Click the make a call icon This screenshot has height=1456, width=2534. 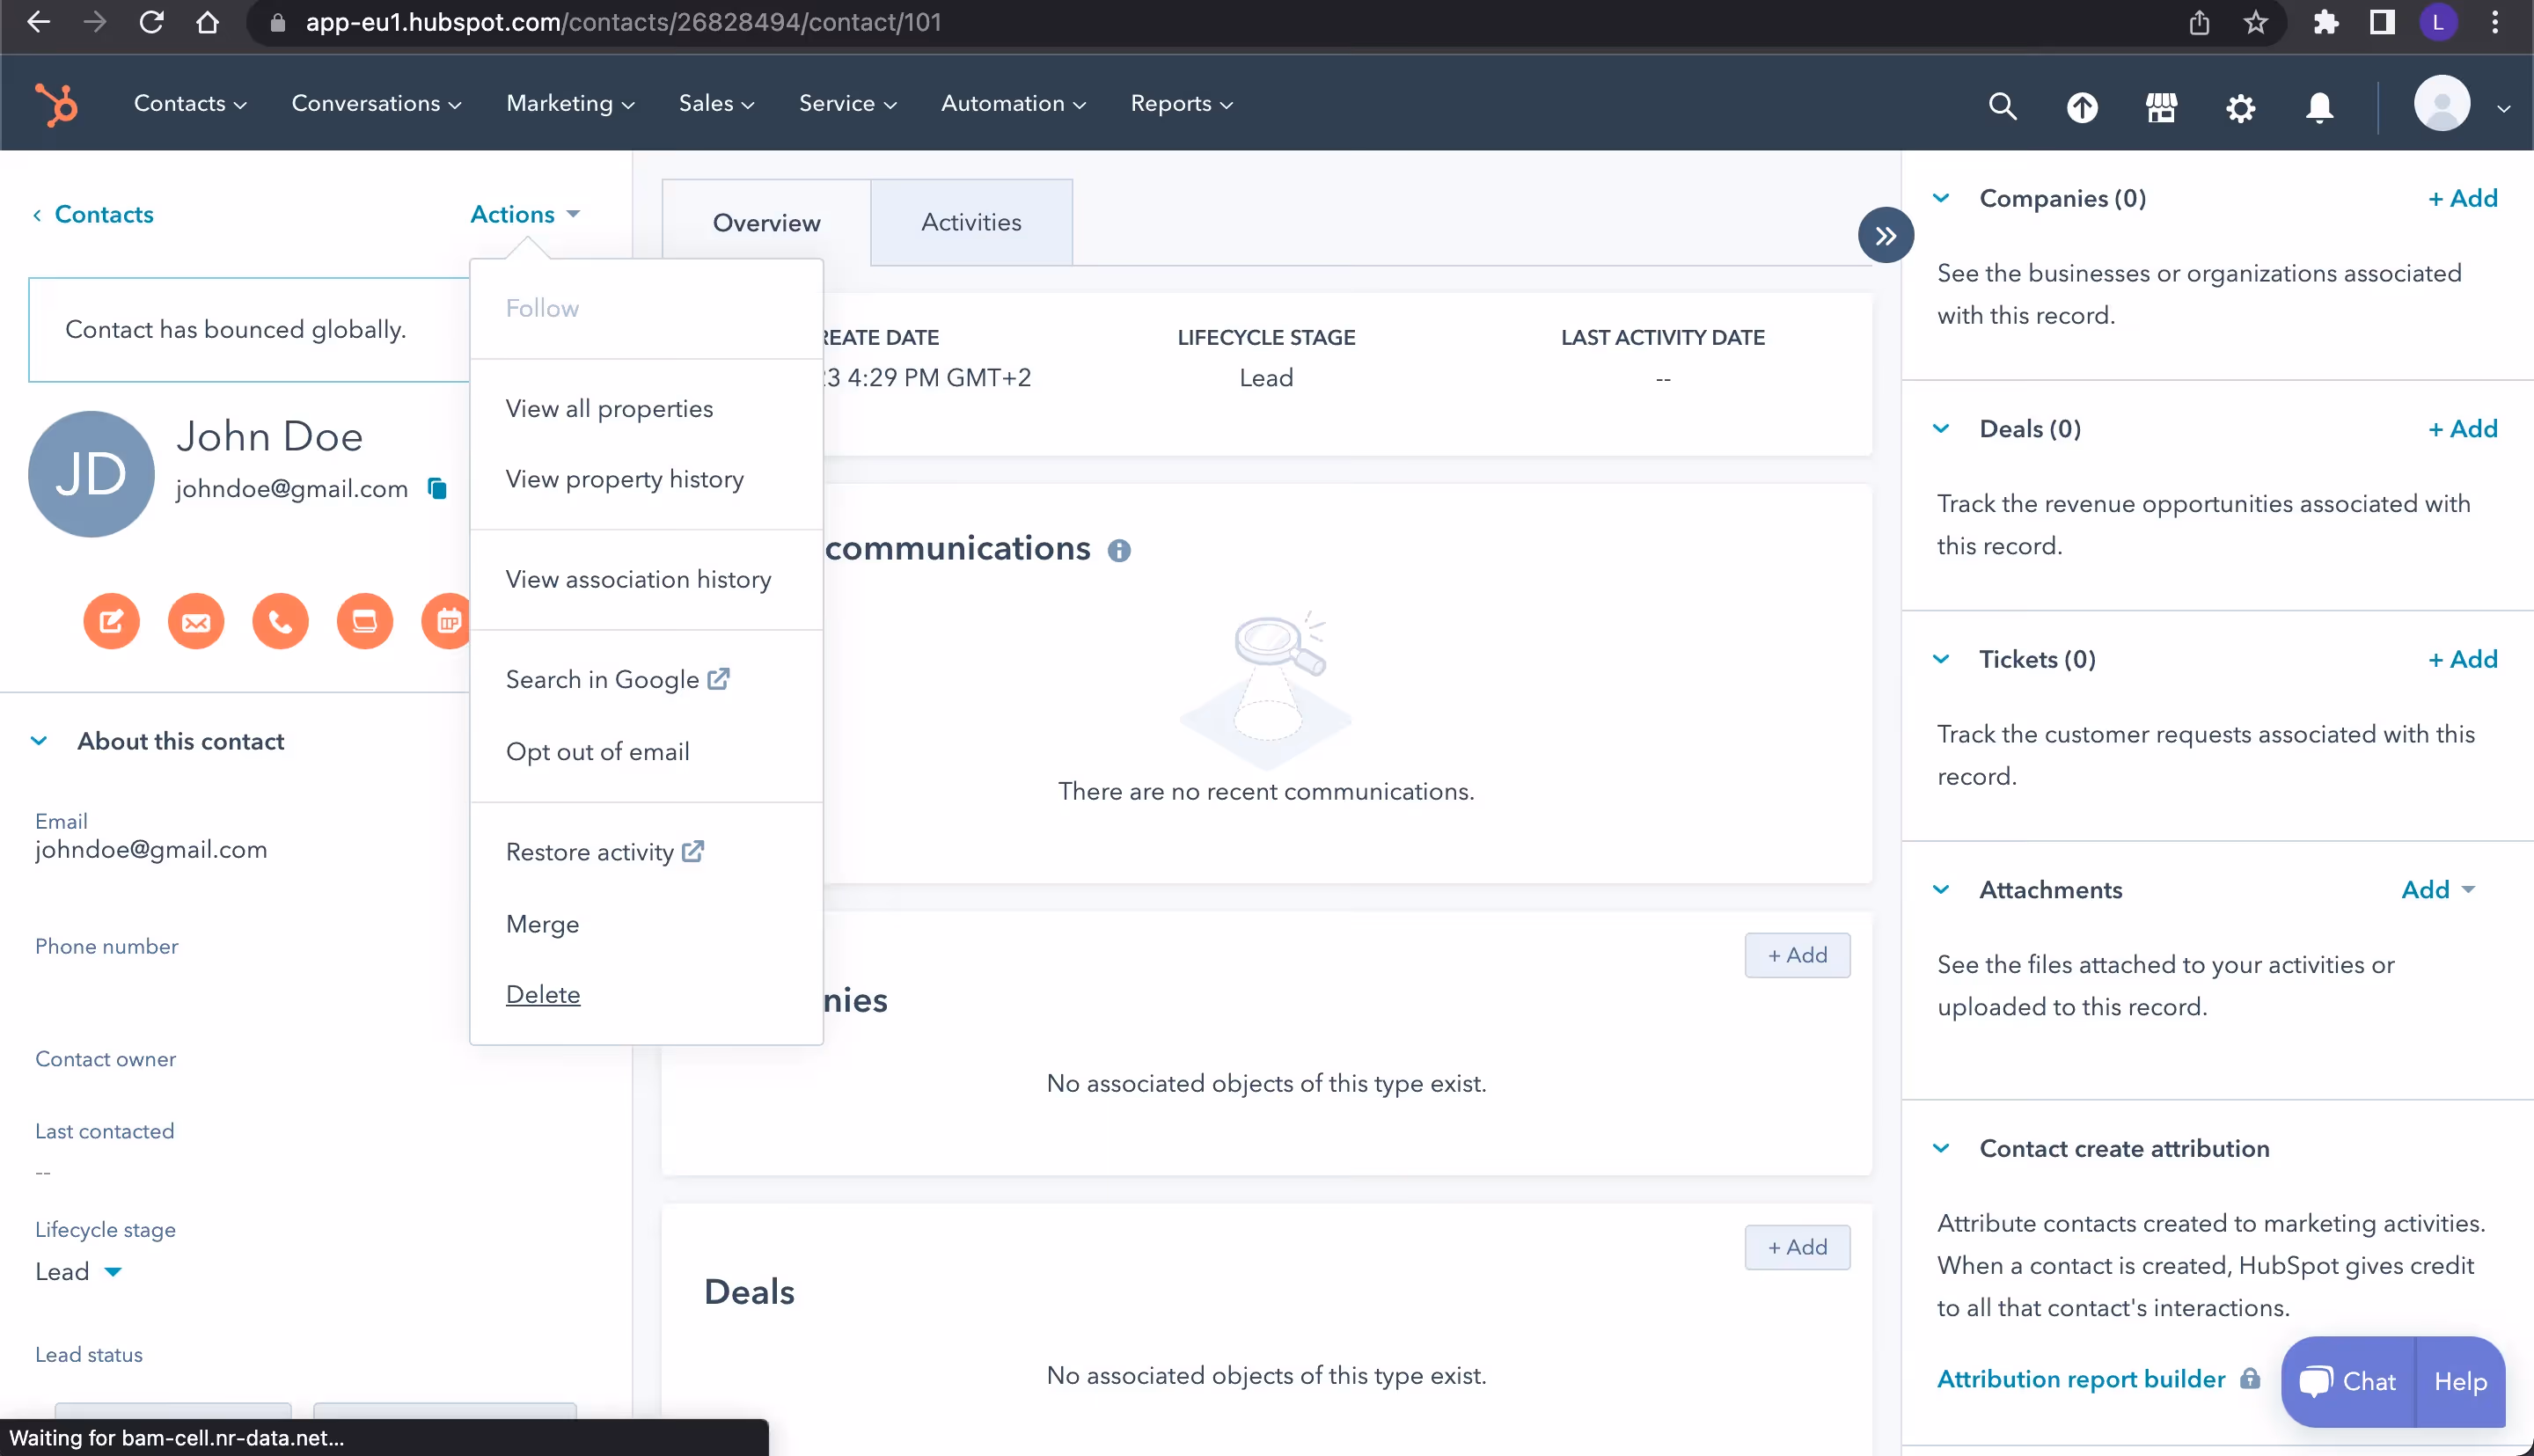click(280, 621)
